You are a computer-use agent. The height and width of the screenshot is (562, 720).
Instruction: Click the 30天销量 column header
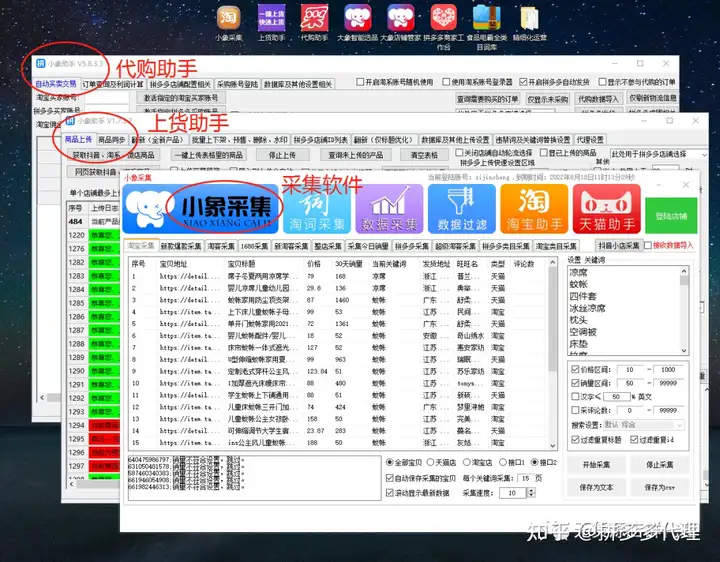[349, 264]
